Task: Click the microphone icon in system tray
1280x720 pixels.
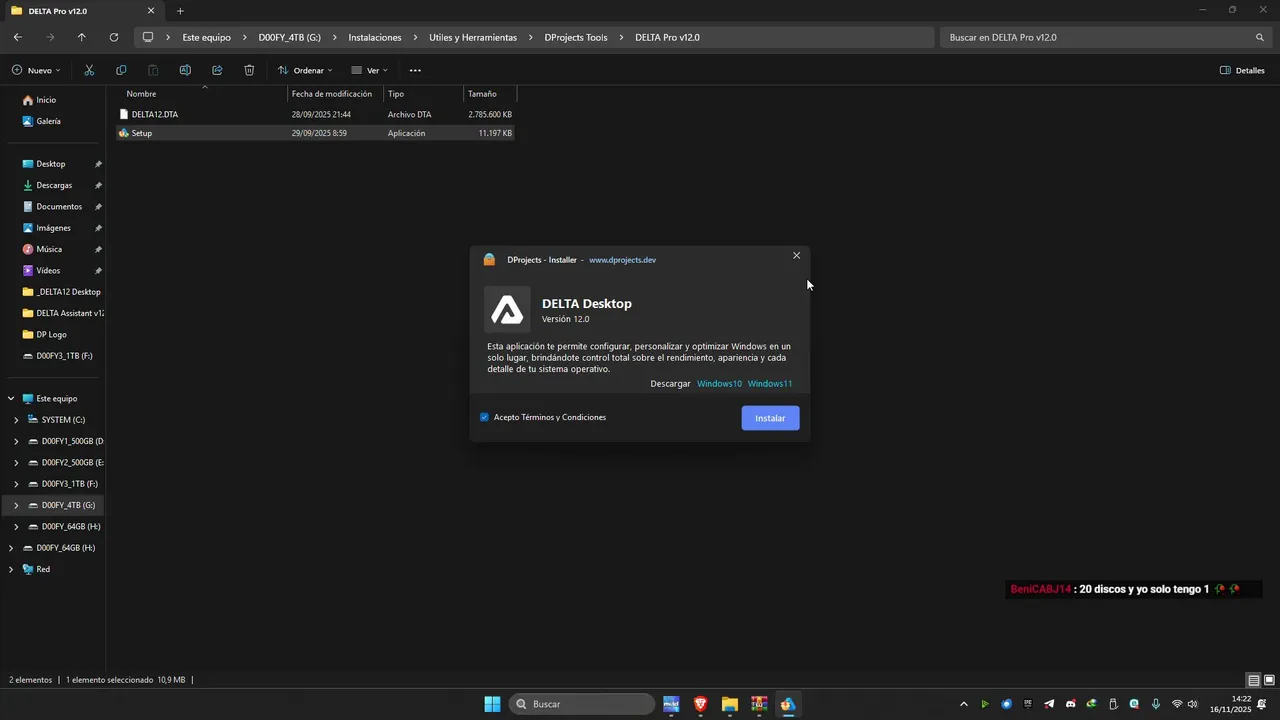Action: (x=1155, y=704)
